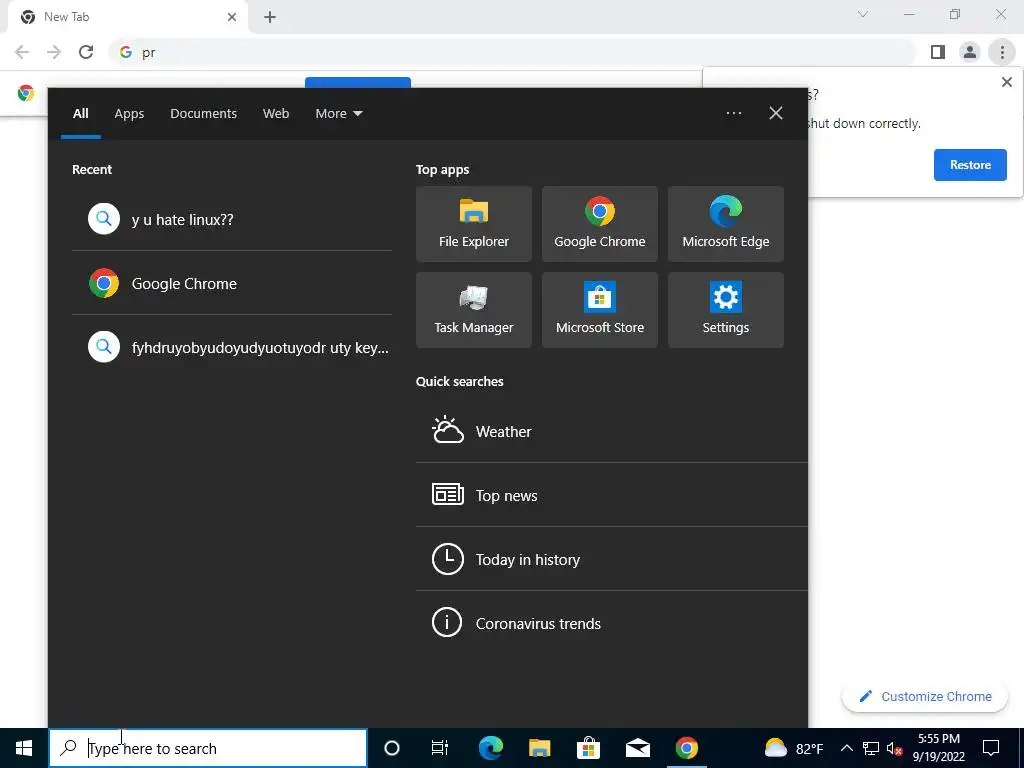Image resolution: width=1024 pixels, height=768 pixels.
Task: Click Restore in the Chrome popup
Action: click(x=970, y=165)
